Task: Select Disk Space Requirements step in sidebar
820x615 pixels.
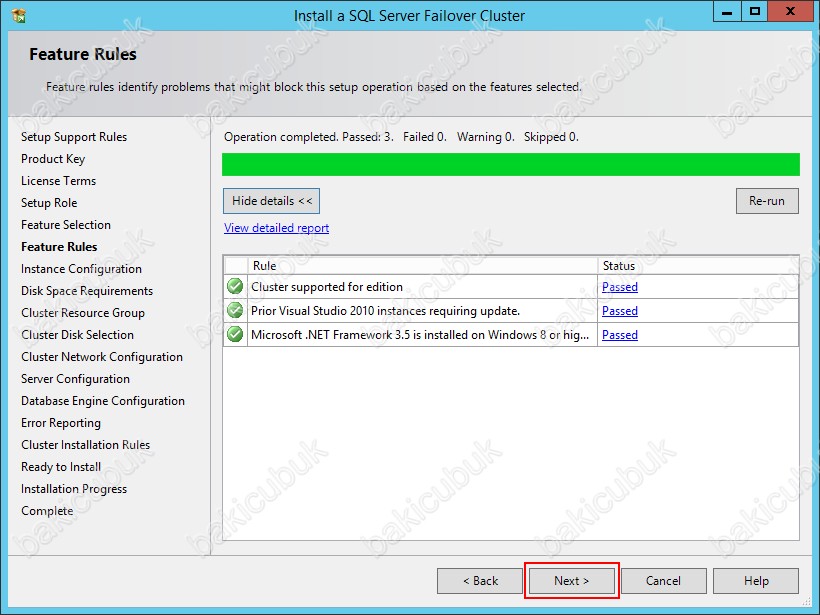Action: pos(87,291)
